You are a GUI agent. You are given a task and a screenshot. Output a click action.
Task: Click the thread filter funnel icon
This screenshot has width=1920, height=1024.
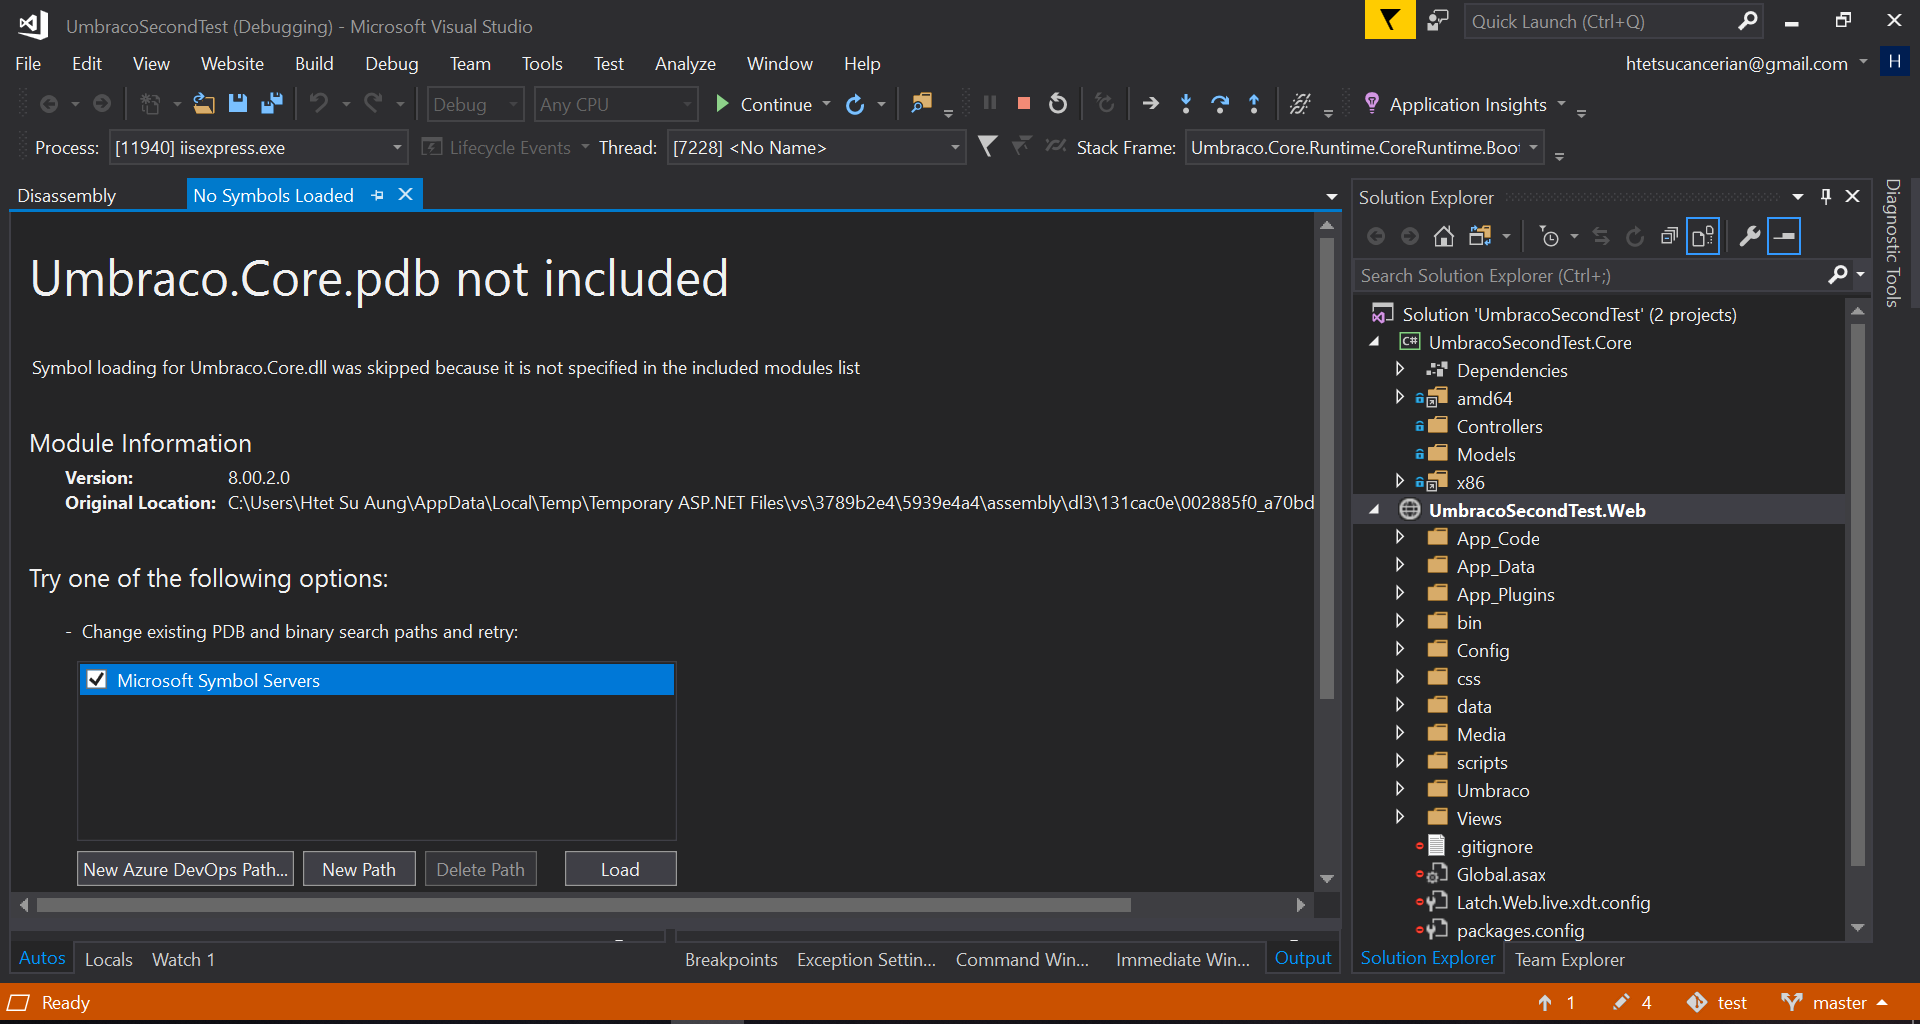[x=987, y=147]
